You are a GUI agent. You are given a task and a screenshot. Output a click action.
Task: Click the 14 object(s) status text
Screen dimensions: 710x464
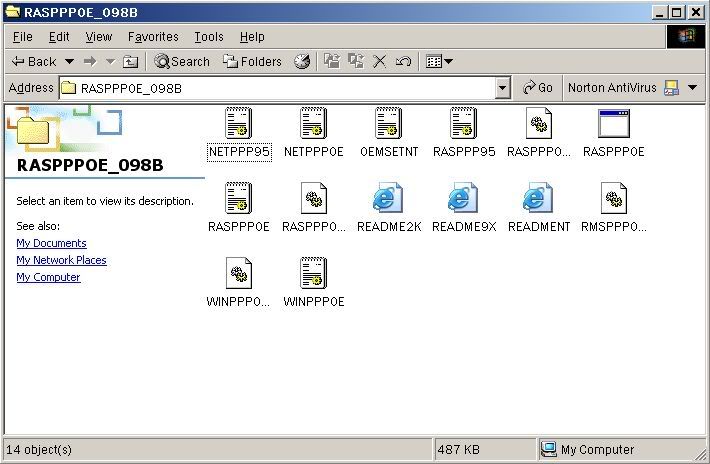[38, 450]
